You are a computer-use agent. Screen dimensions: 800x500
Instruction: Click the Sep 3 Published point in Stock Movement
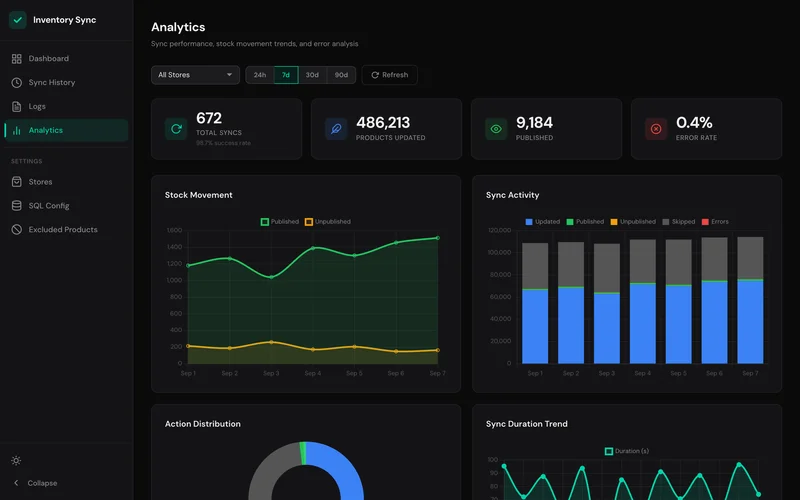pyautogui.click(x=271, y=277)
